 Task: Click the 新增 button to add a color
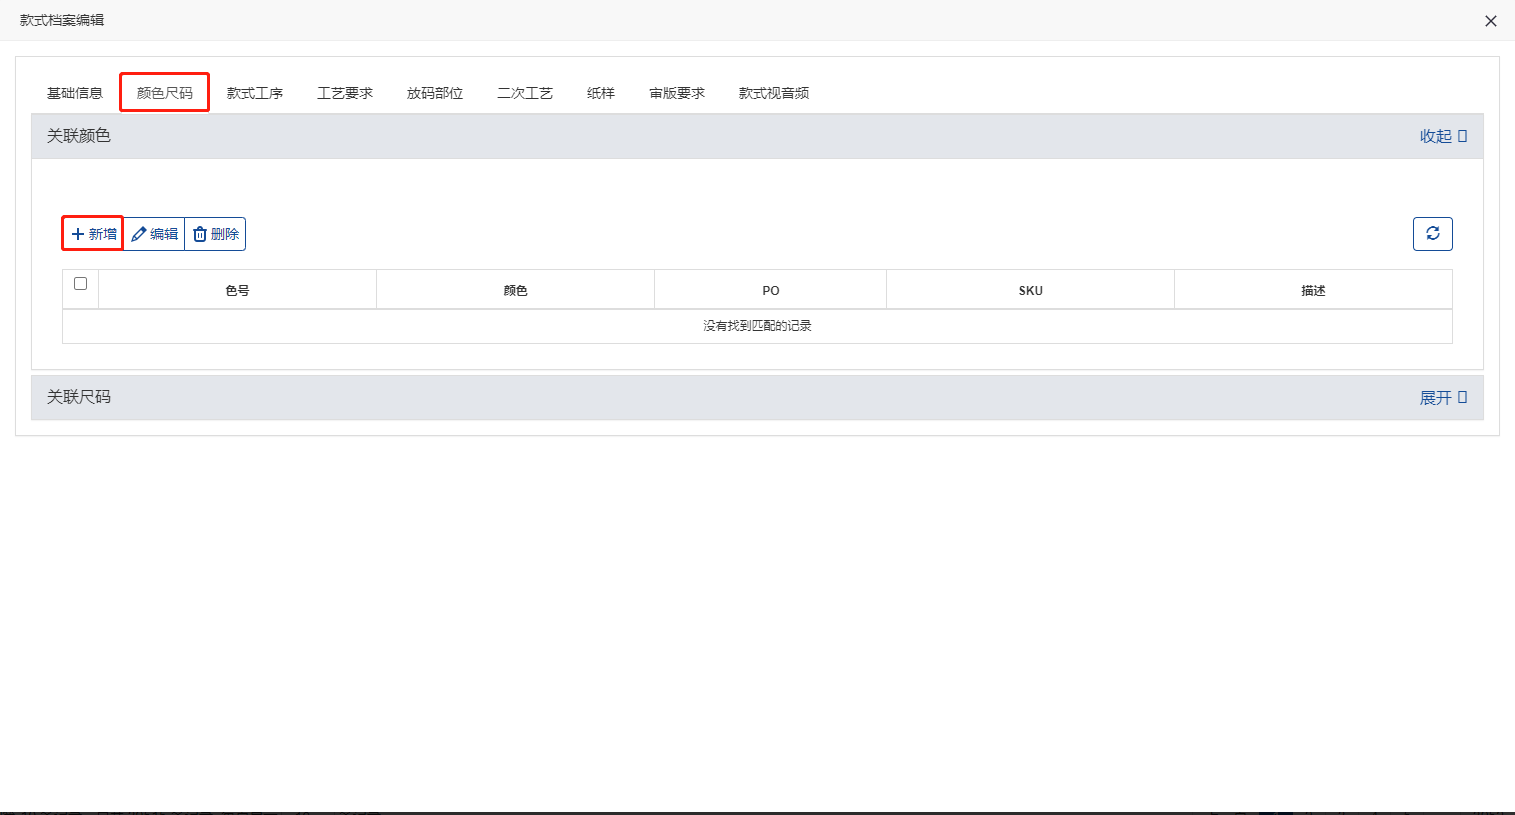(91, 233)
